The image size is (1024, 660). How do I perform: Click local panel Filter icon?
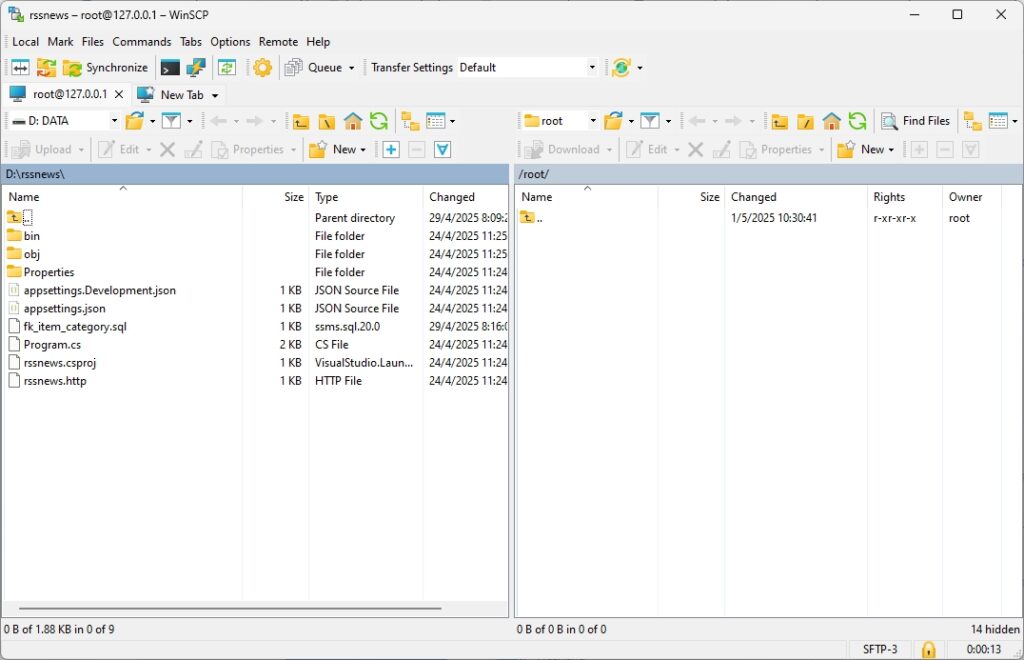pos(171,121)
